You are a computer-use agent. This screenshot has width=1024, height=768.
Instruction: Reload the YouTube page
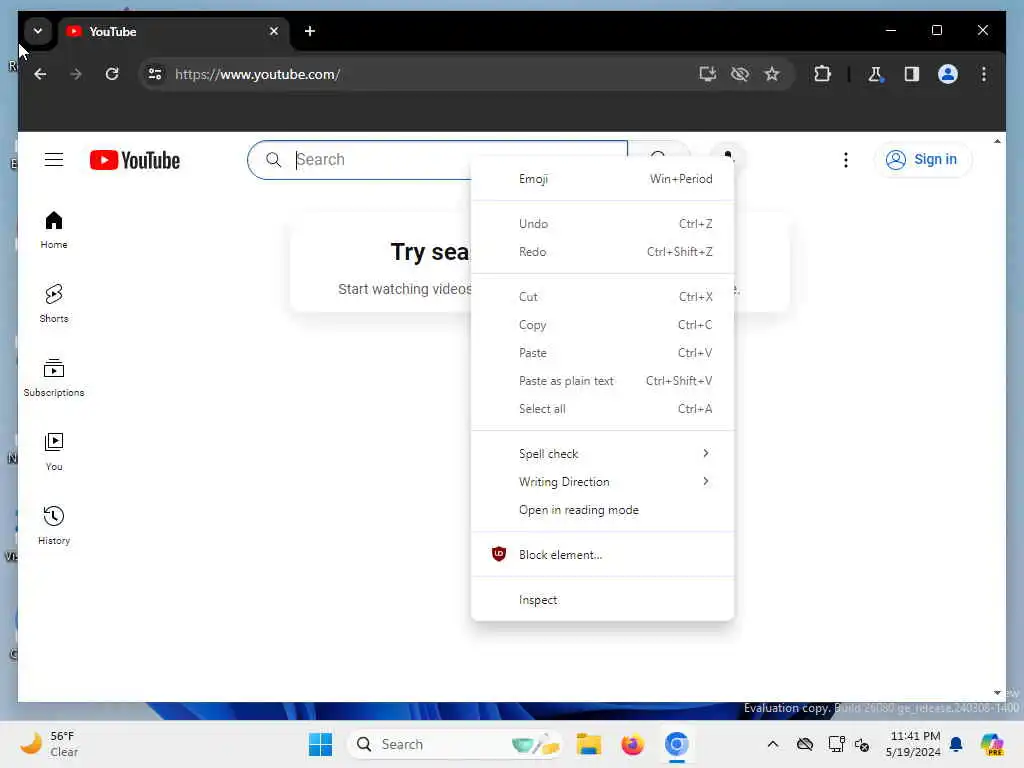point(112,74)
